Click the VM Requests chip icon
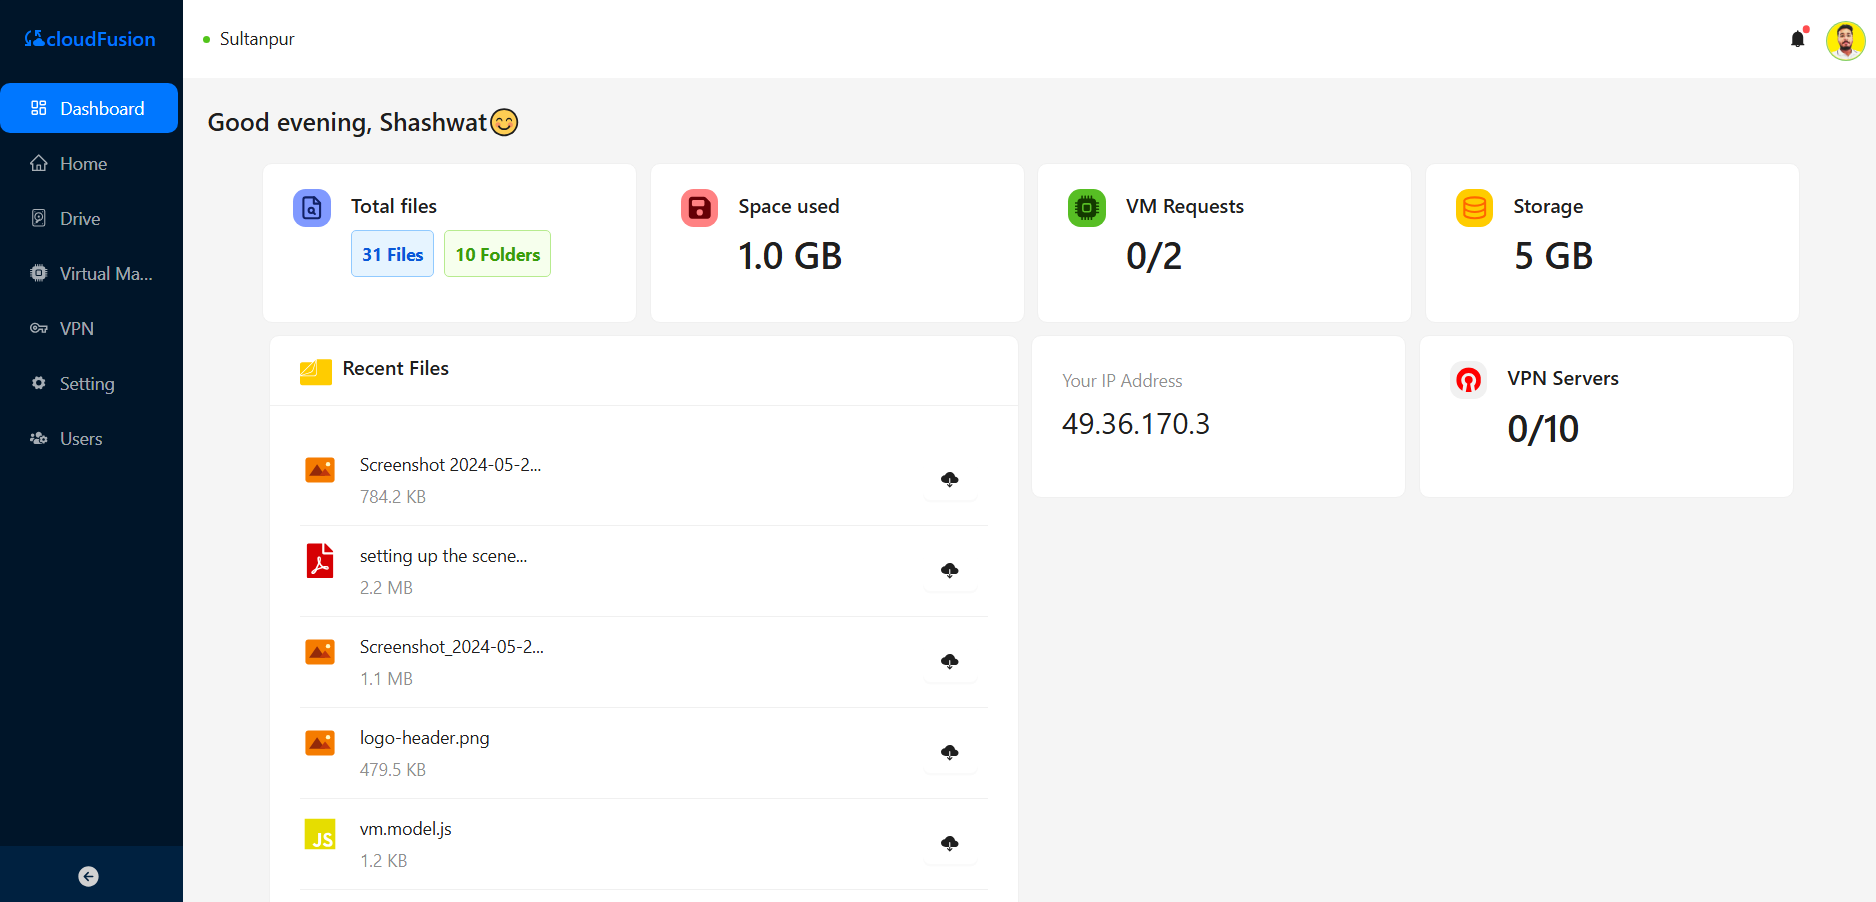This screenshot has width=1876, height=902. click(1087, 208)
